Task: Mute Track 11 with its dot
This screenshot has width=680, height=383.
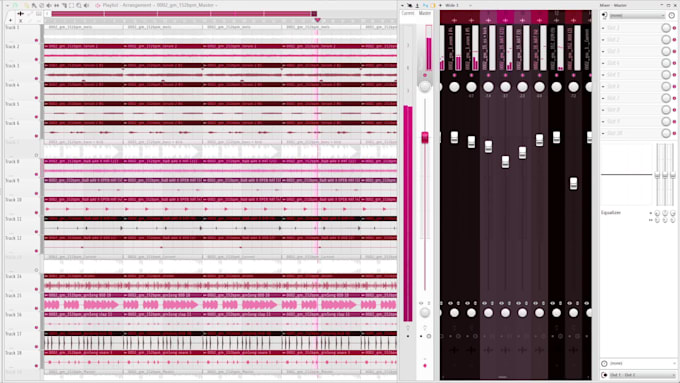Action: tap(36, 232)
